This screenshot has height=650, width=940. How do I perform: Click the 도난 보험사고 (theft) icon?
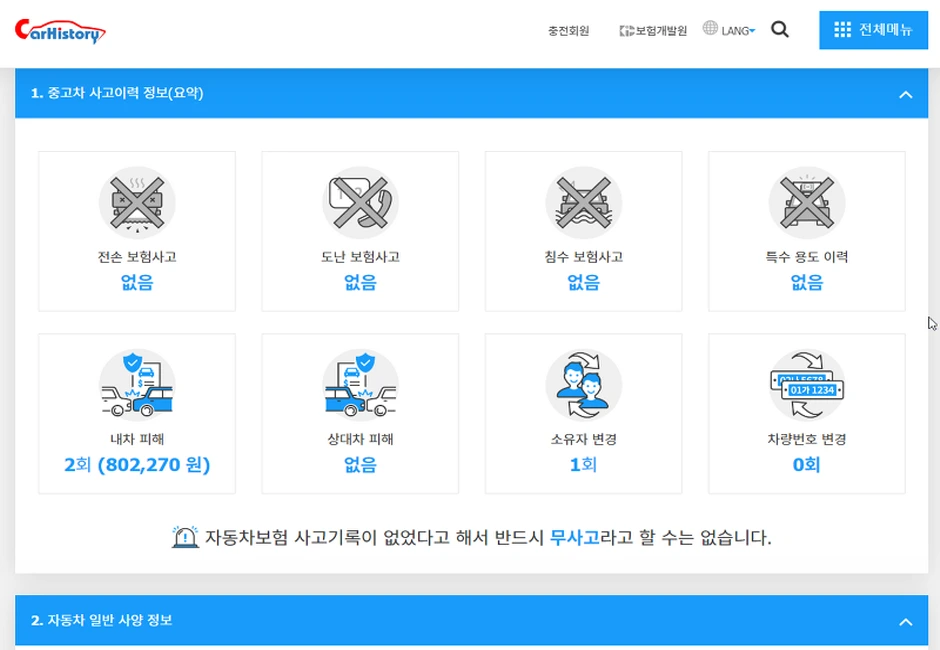[360, 201]
